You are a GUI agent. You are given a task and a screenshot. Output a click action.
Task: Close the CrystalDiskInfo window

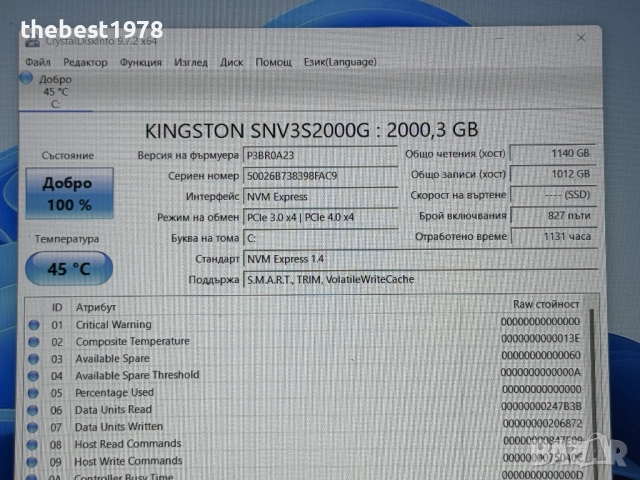[581, 38]
